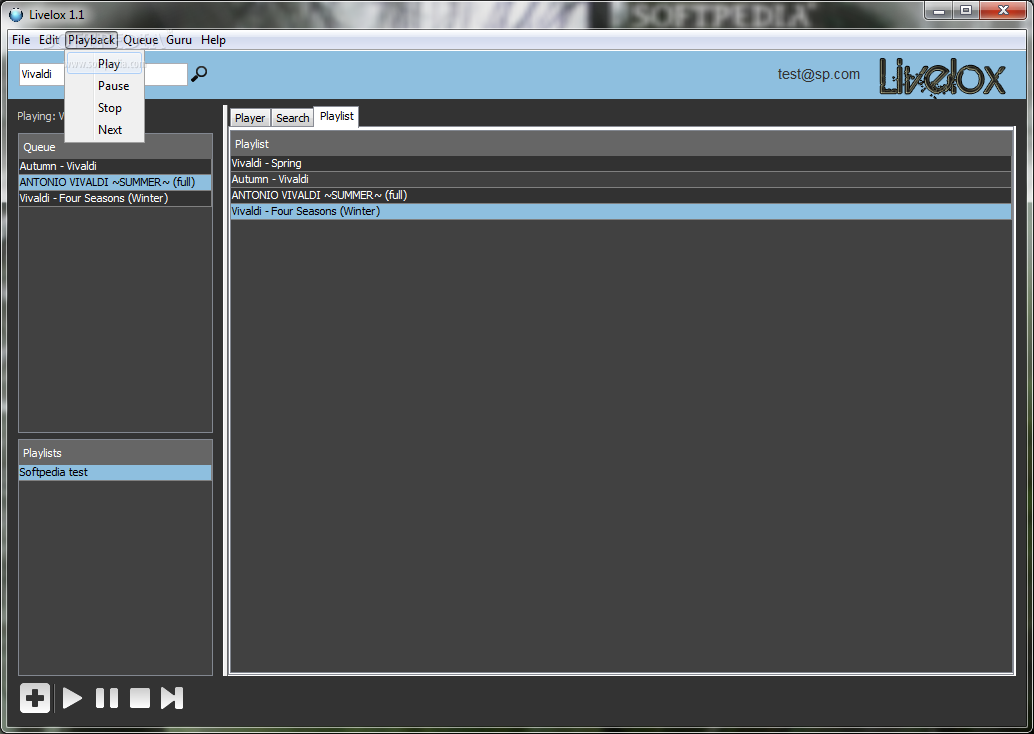Choose Pause from Playback menu
The height and width of the screenshot is (734, 1034).
pos(105,86)
